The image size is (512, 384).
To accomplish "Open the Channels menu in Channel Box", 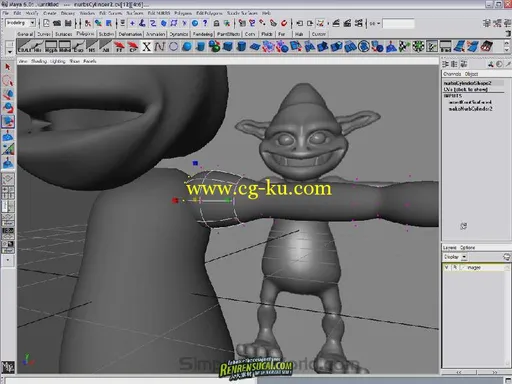I will click(452, 74).
